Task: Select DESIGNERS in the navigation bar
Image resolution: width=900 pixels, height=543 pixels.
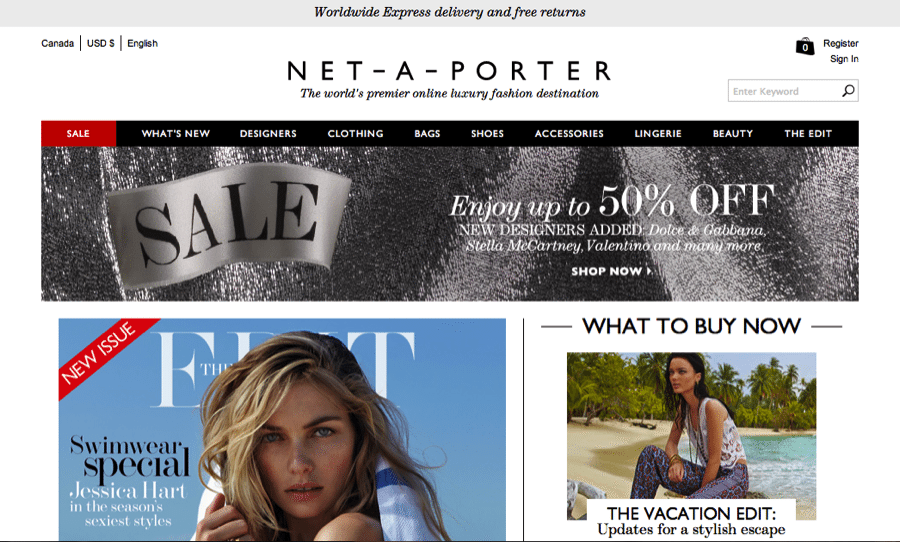Action: click(268, 134)
